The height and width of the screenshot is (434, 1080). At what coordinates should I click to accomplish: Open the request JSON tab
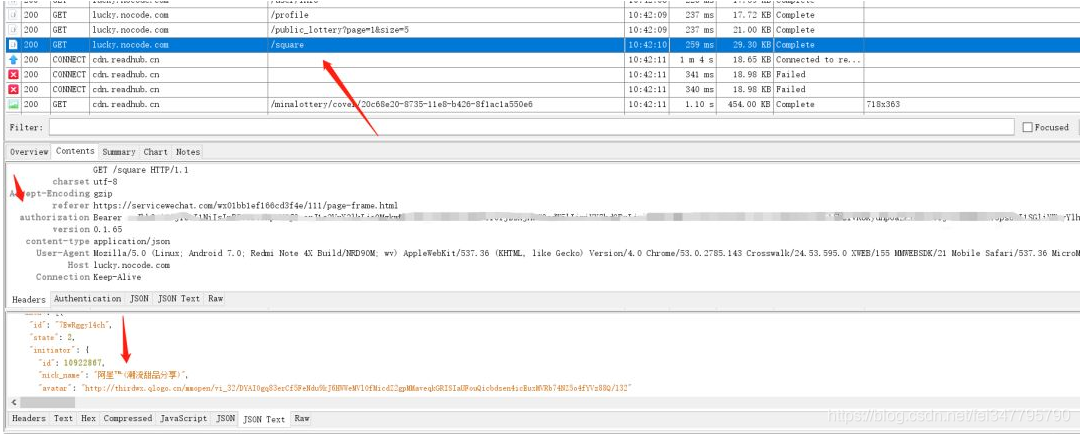(139, 299)
